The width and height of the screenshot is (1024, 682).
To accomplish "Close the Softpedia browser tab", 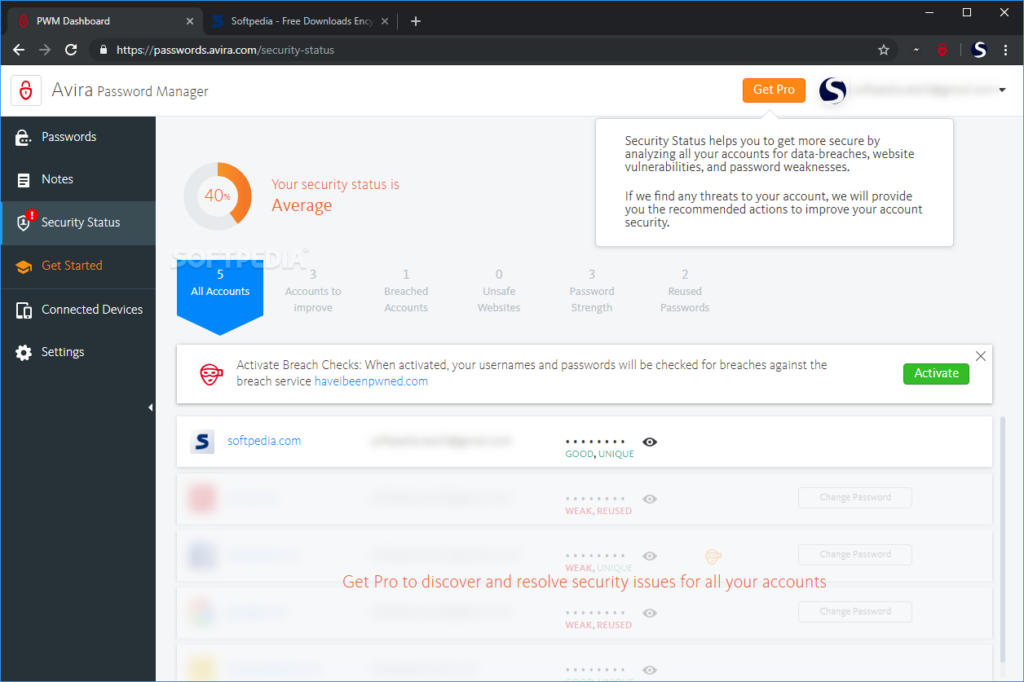I will 385,22.
